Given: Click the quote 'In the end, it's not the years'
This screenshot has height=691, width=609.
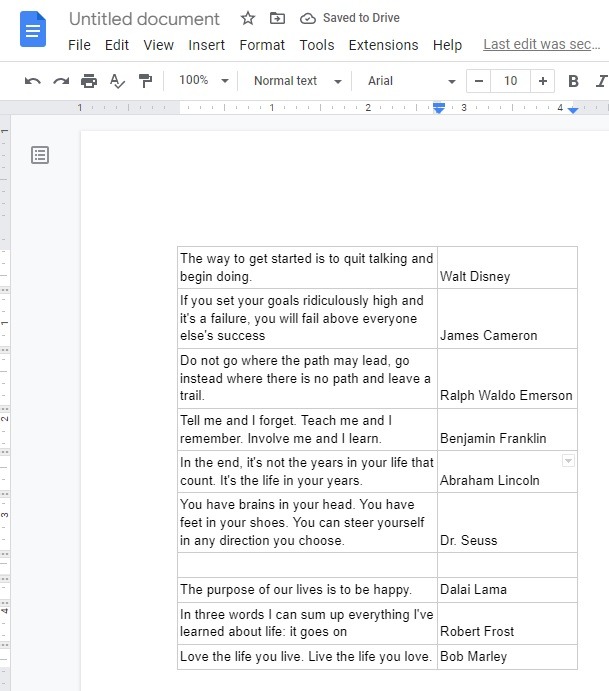Looking at the screenshot, I should pyautogui.click(x=306, y=472).
